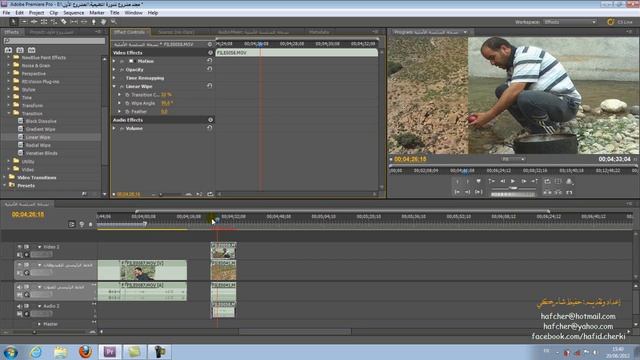Image resolution: width=640 pixels, height=360 pixels.
Task: Select the Block Dissolve effect
Action: (41, 121)
